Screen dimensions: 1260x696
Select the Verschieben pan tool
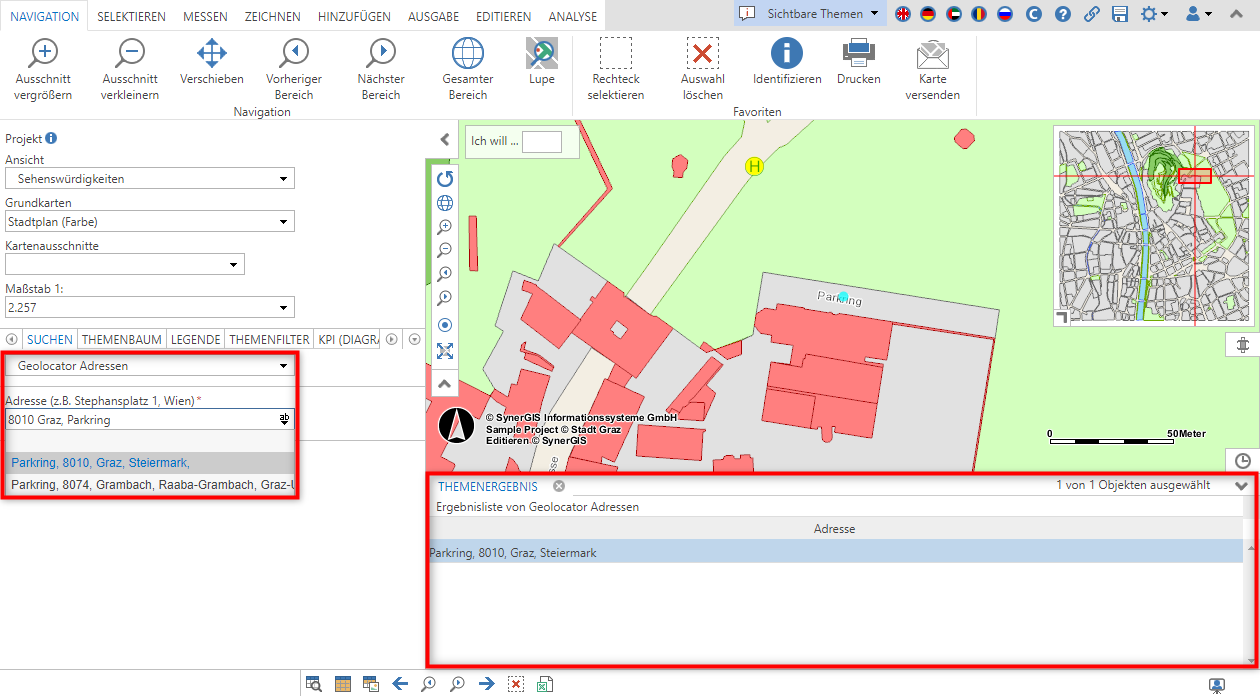click(x=212, y=54)
